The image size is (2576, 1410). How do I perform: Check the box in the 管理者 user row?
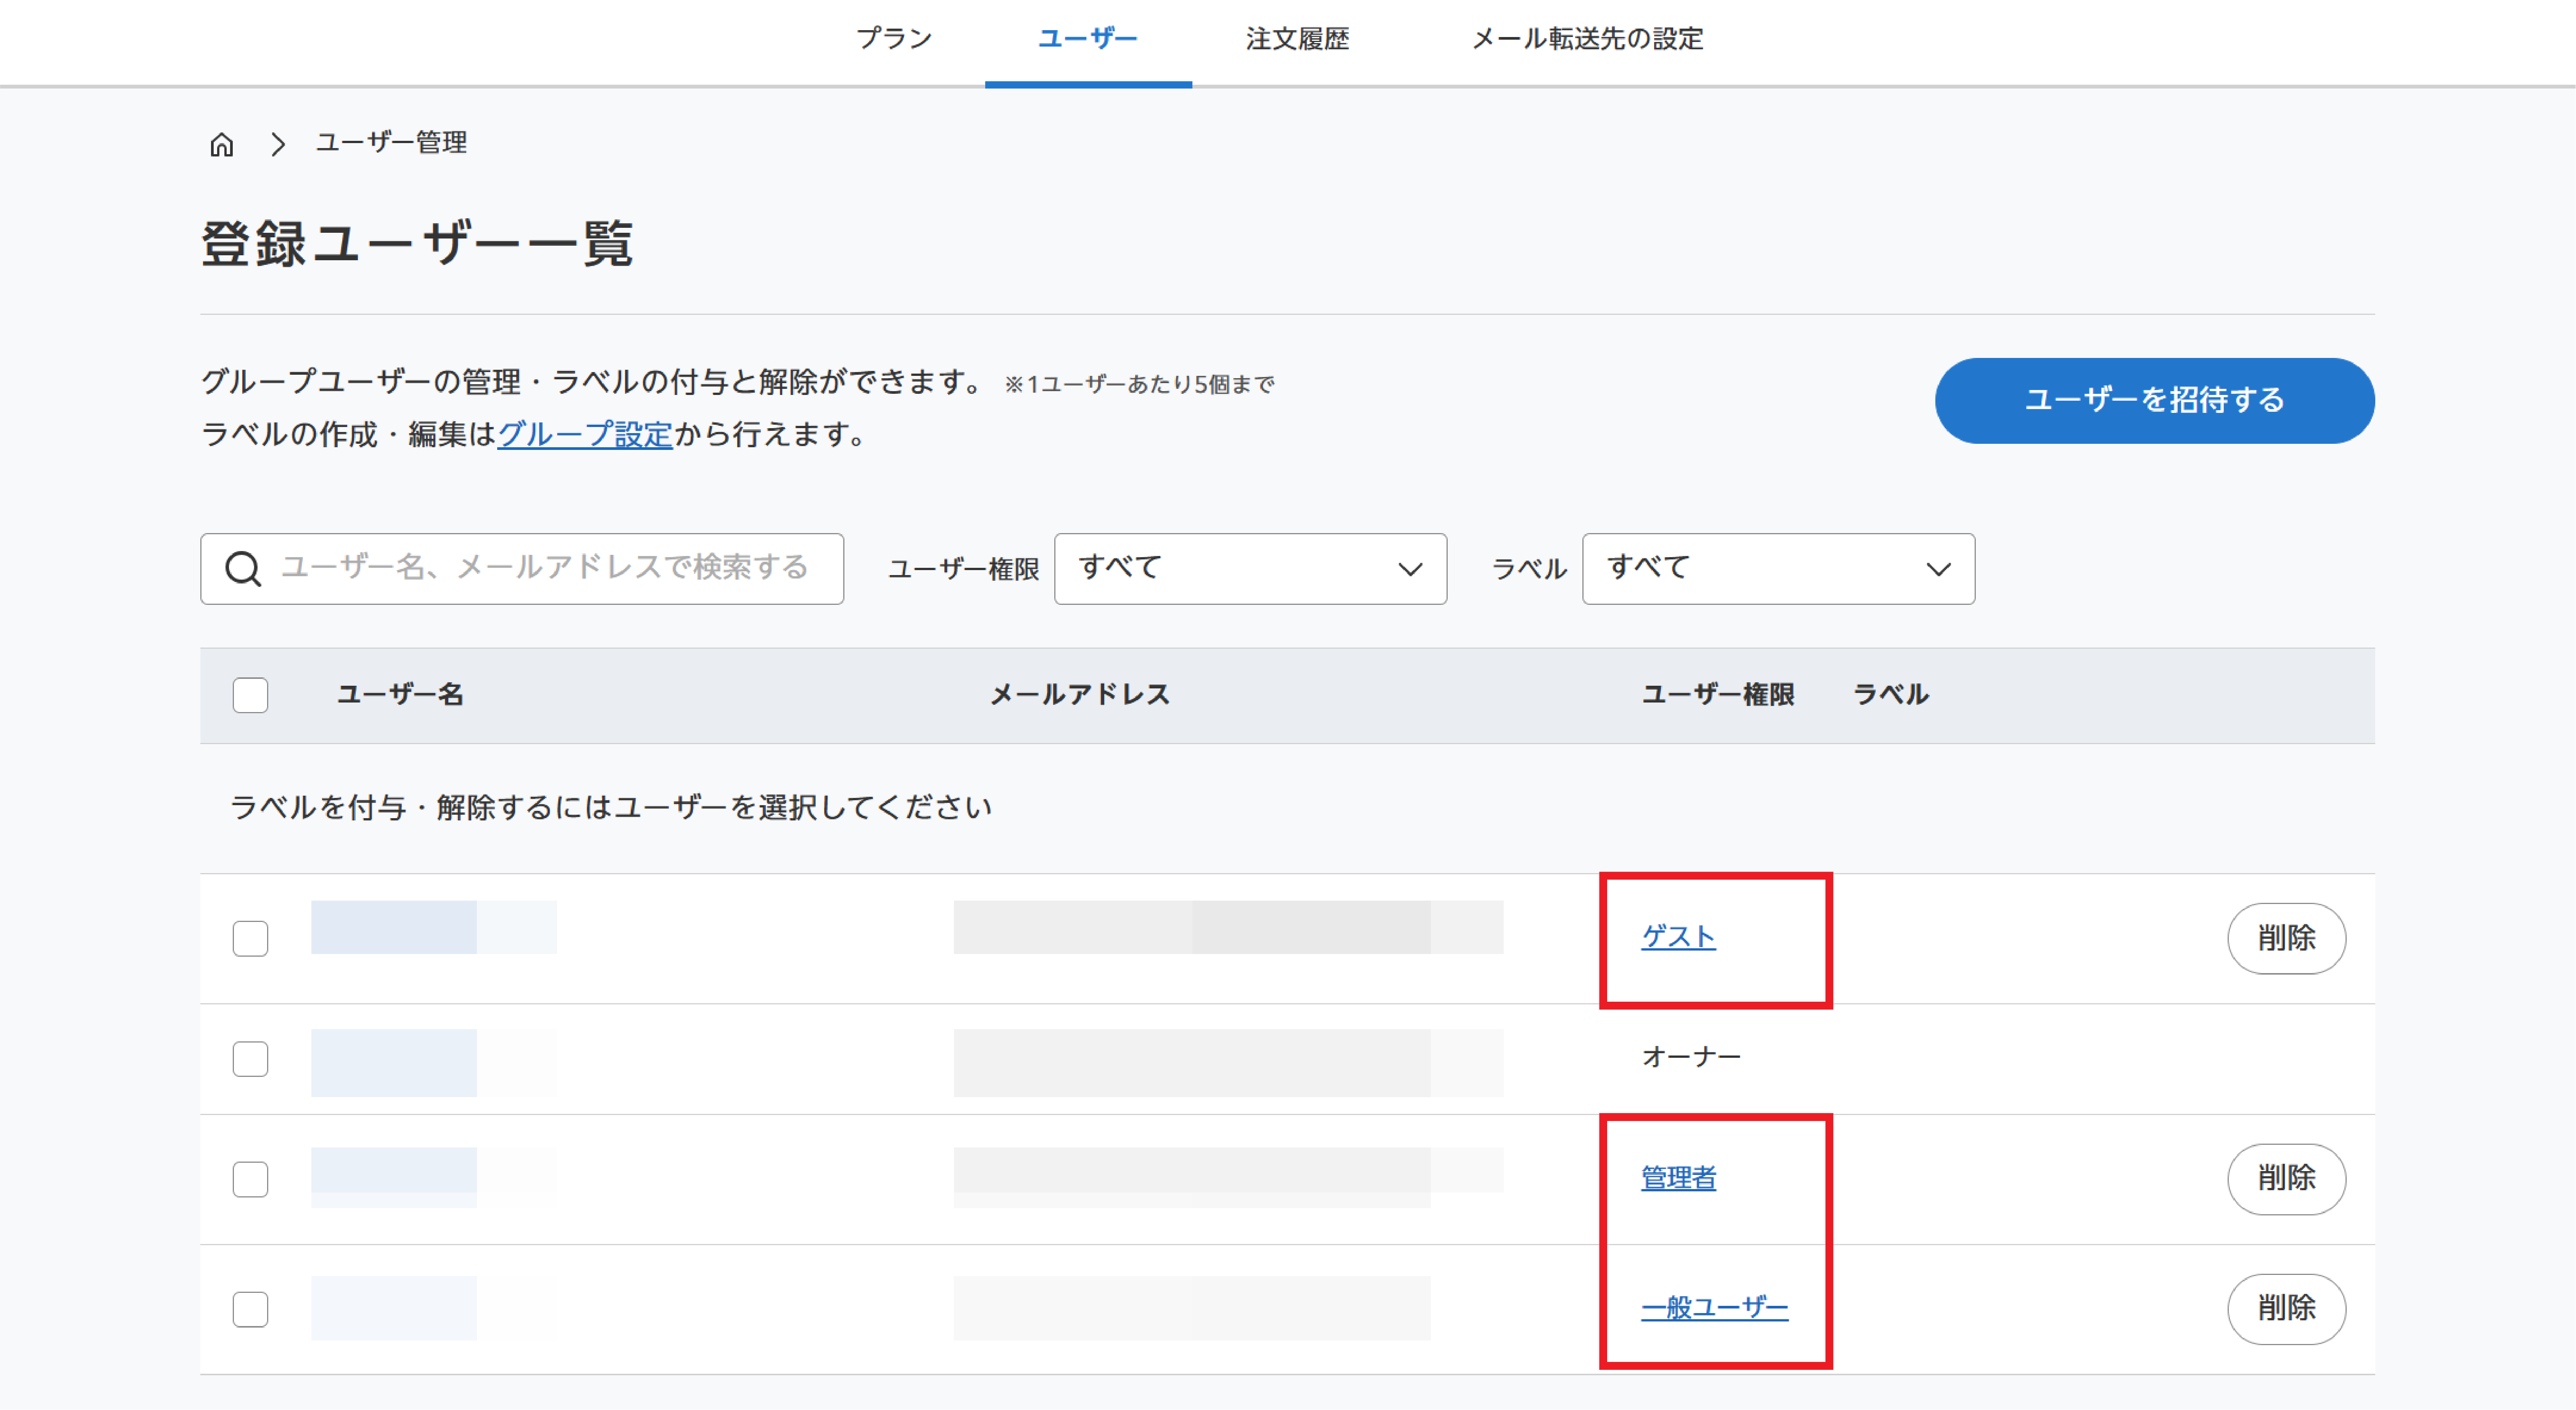[250, 1179]
